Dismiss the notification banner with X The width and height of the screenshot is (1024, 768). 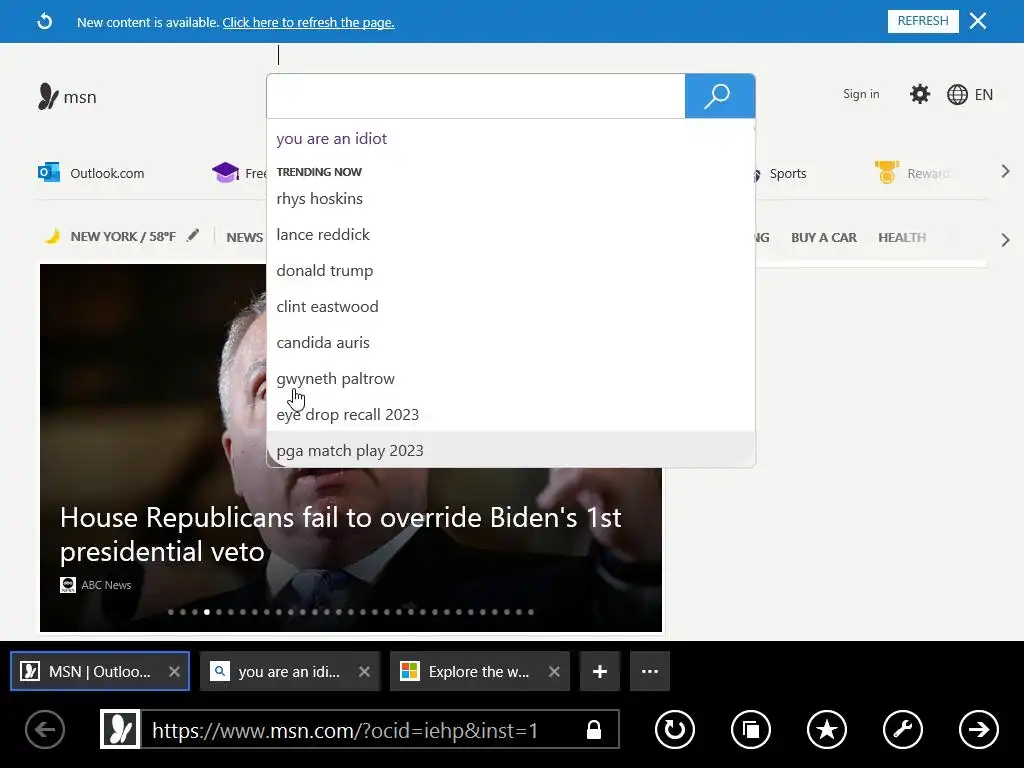click(978, 21)
